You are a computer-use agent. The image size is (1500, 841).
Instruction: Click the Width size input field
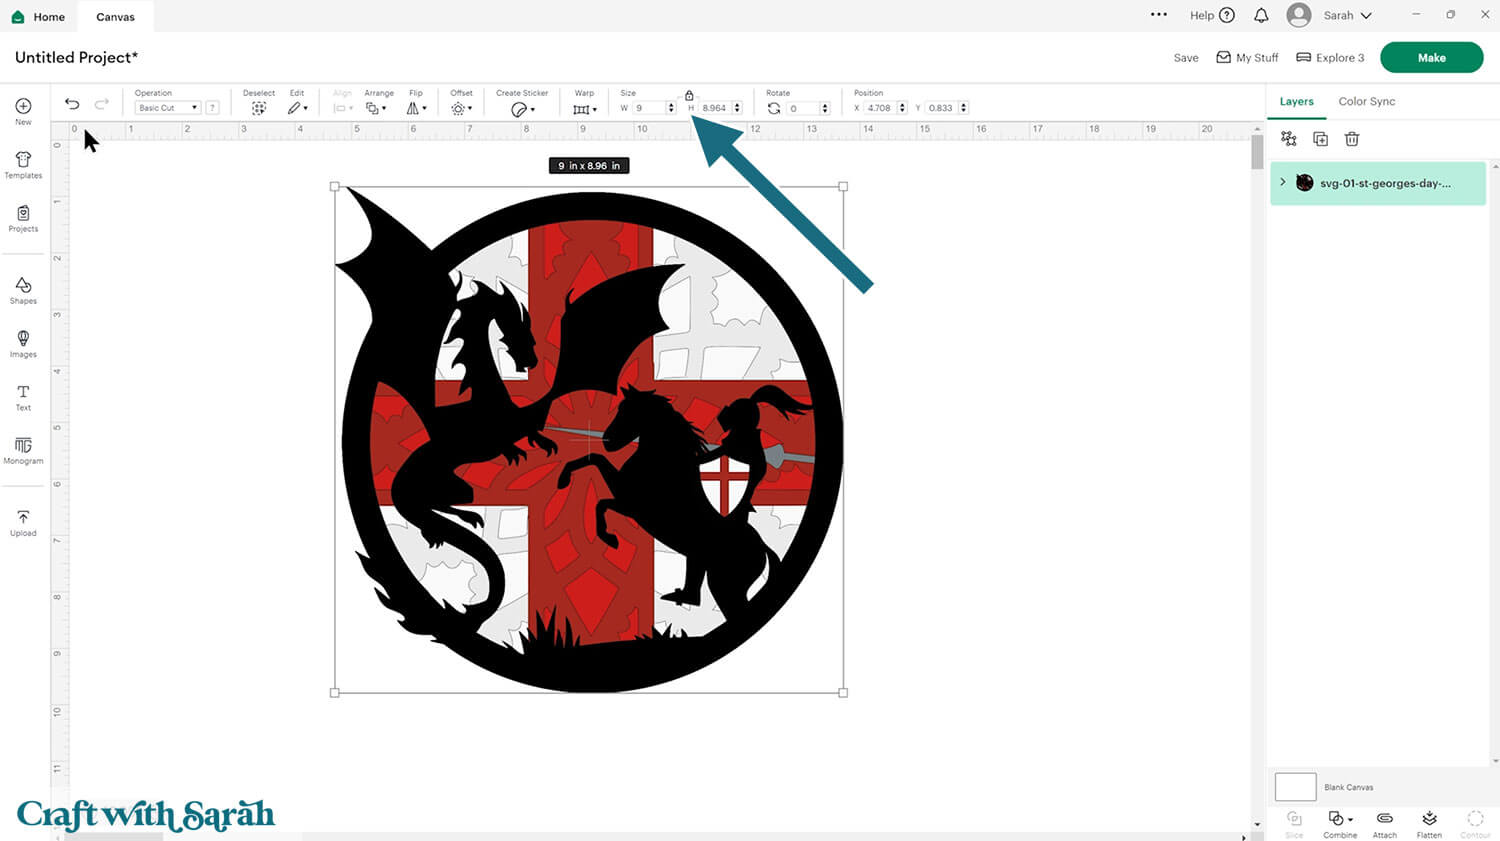click(649, 108)
